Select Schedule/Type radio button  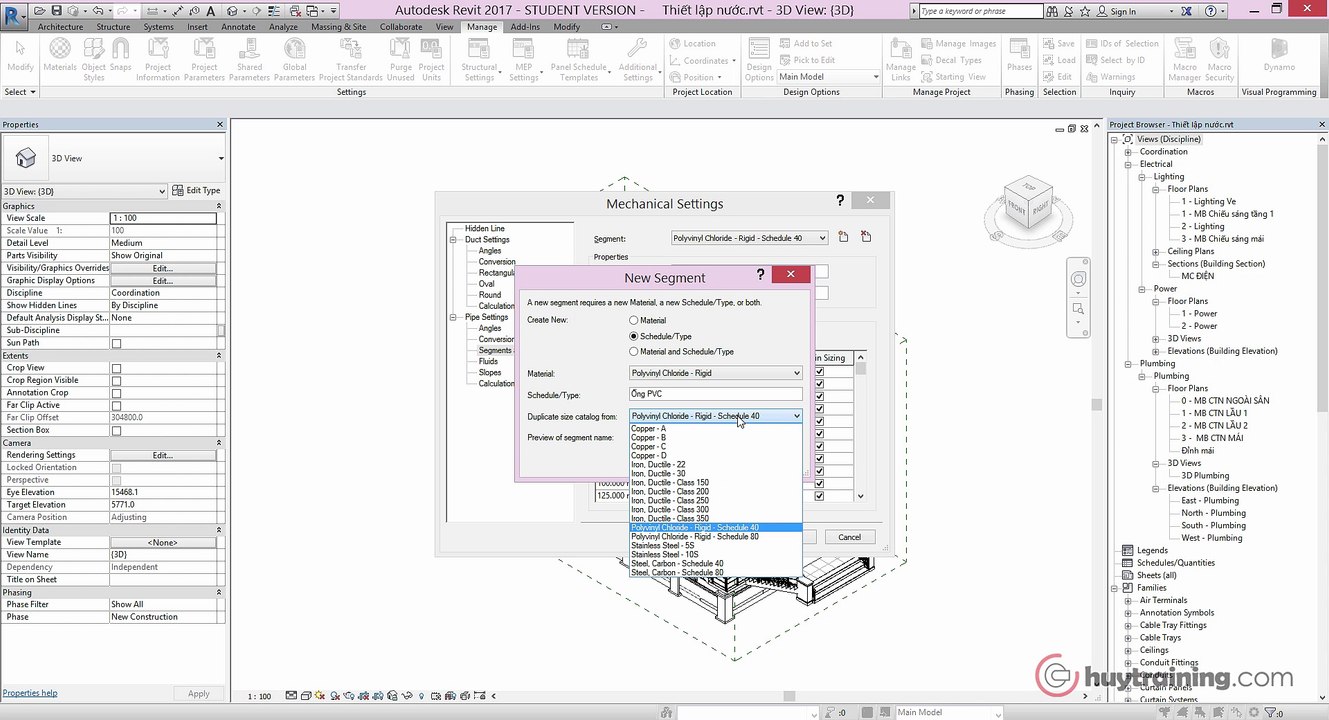633,336
